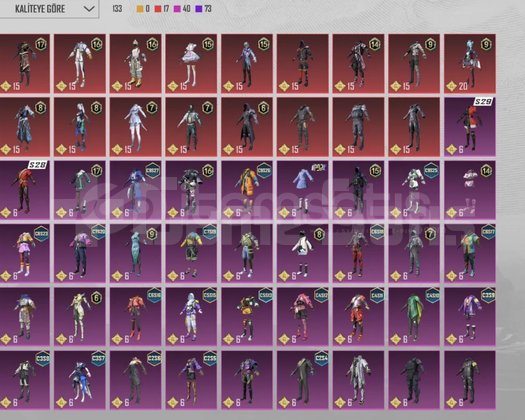
Task: Filter by the red rarity swatch showing 17
Action: point(162,9)
